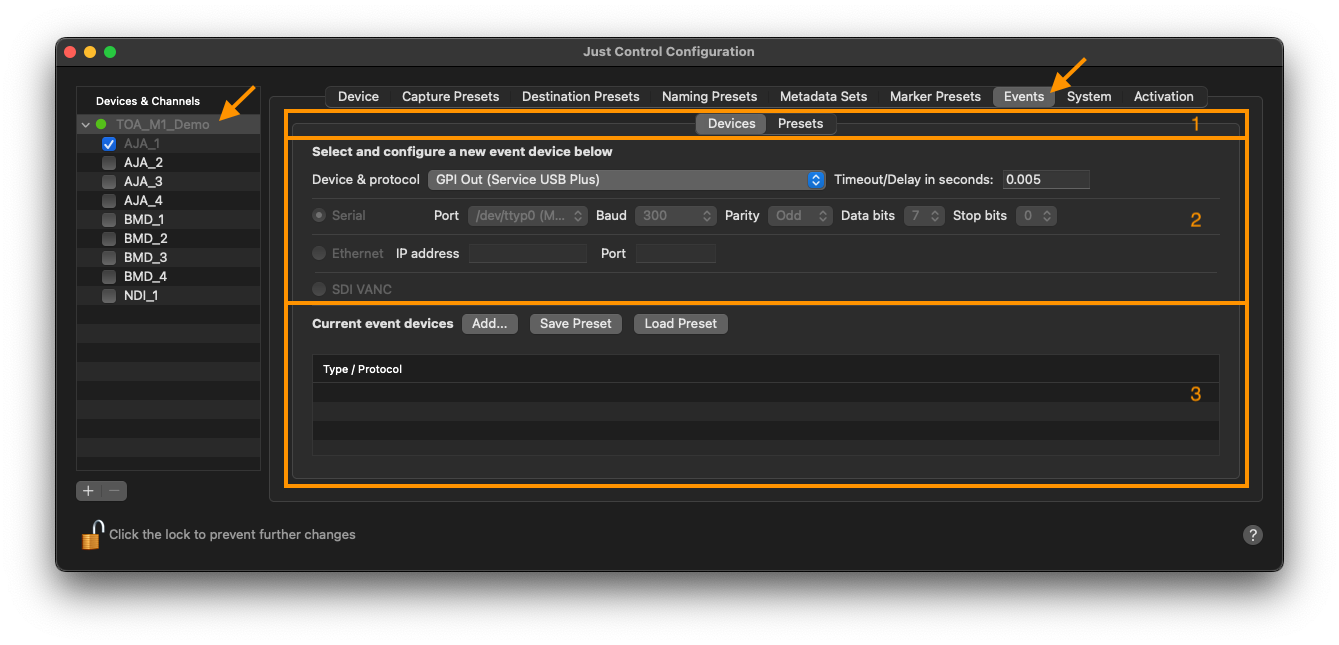
Task: Select the Serial radio button
Action: (x=319, y=216)
